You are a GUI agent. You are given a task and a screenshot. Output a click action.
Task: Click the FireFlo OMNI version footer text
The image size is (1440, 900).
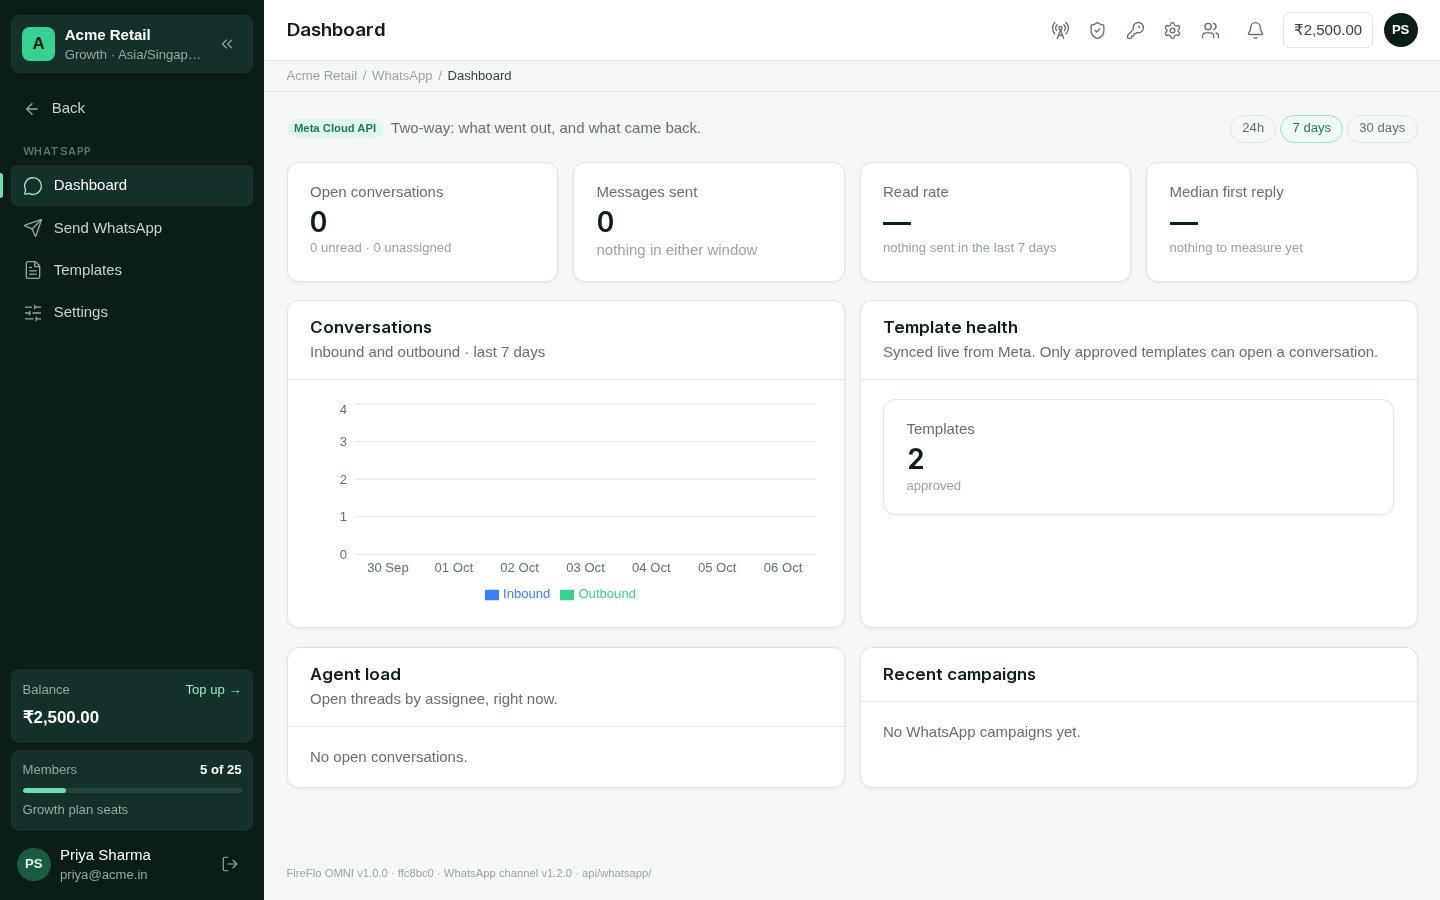point(468,873)
